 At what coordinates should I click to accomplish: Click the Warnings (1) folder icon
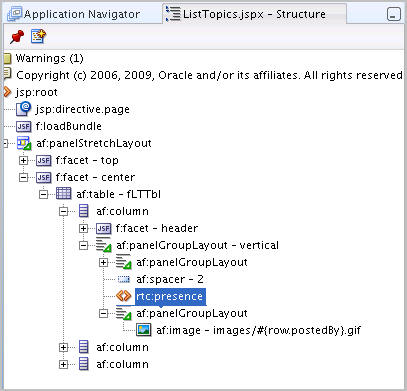click(7, 58)
